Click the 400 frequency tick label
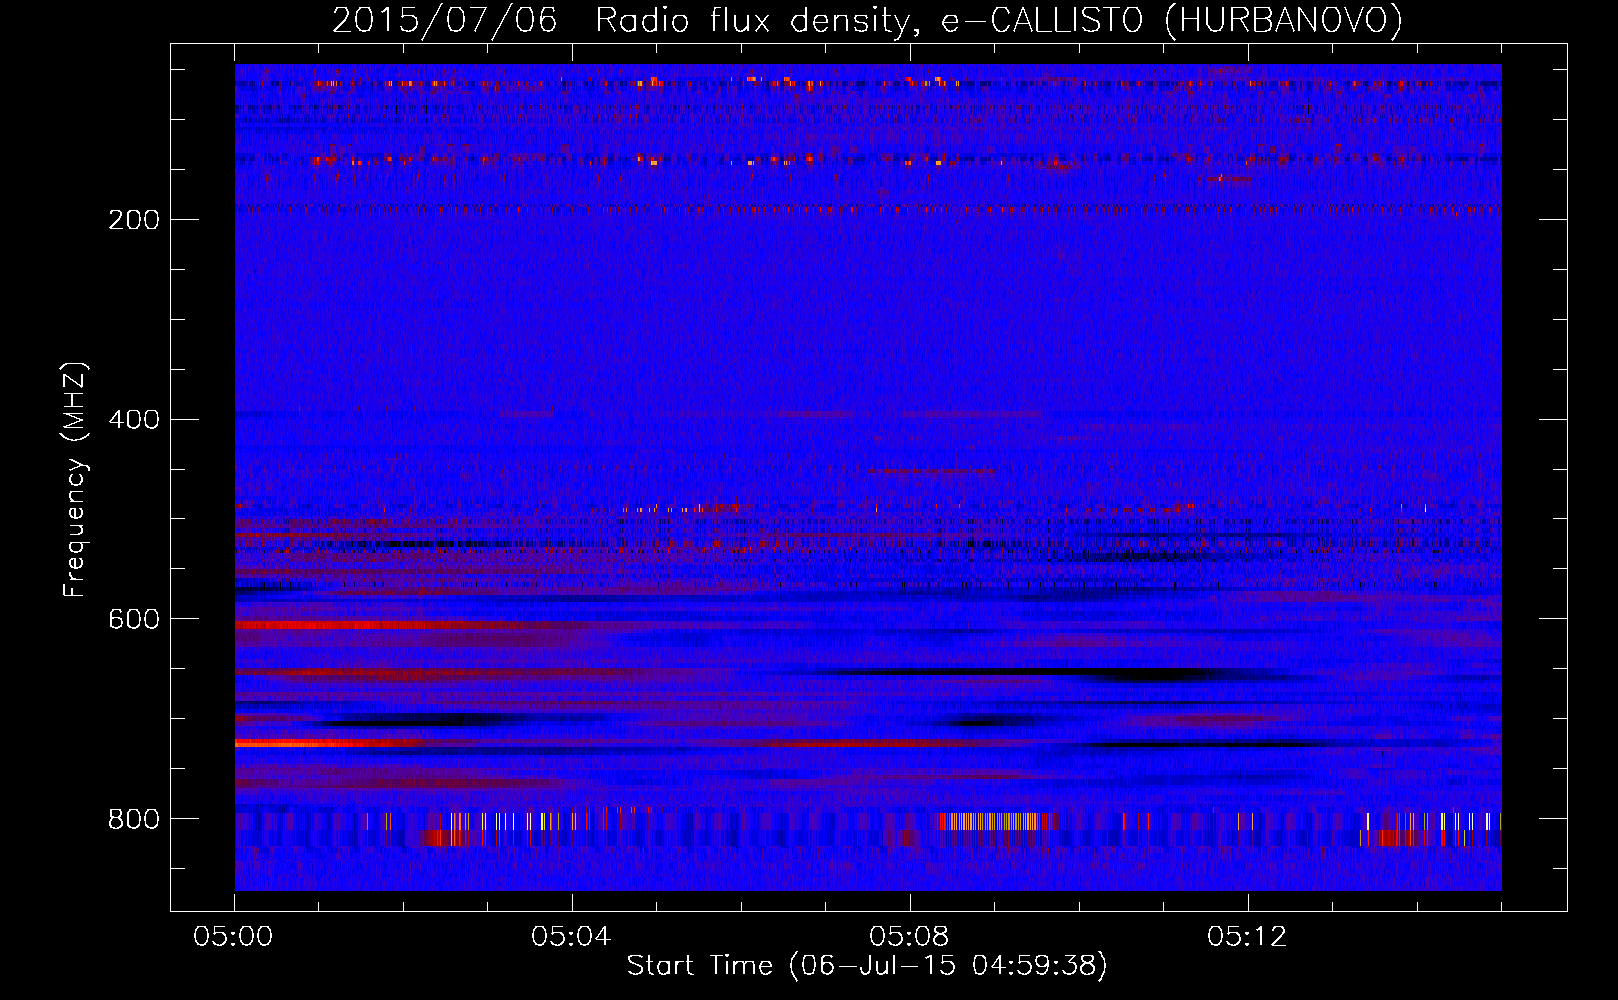Screen dimensions: 1618x1000 coord(134,420)
